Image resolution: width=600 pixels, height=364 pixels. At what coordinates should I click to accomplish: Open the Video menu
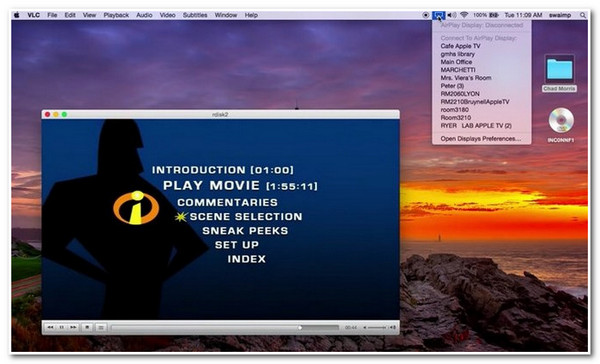[167, 15]
